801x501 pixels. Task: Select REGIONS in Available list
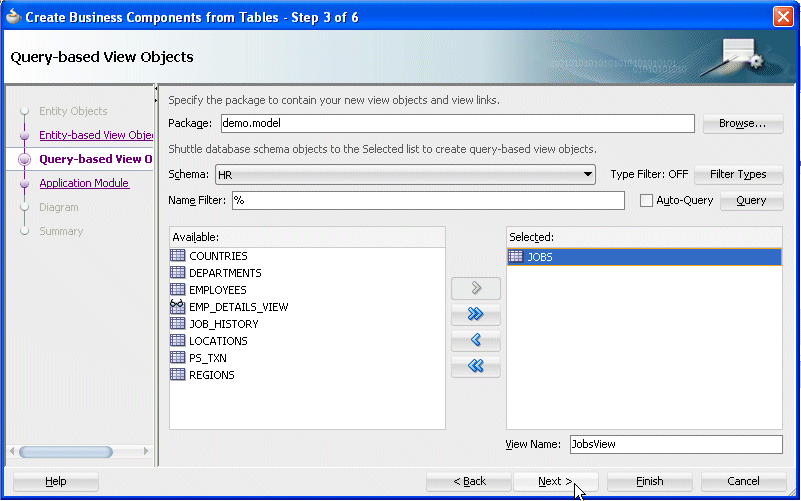coord(211,375)
